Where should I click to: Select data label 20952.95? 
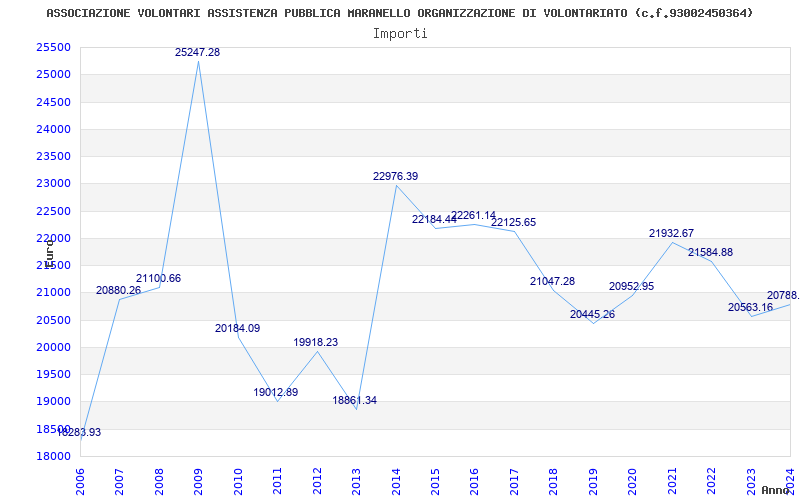pos(632,286)
